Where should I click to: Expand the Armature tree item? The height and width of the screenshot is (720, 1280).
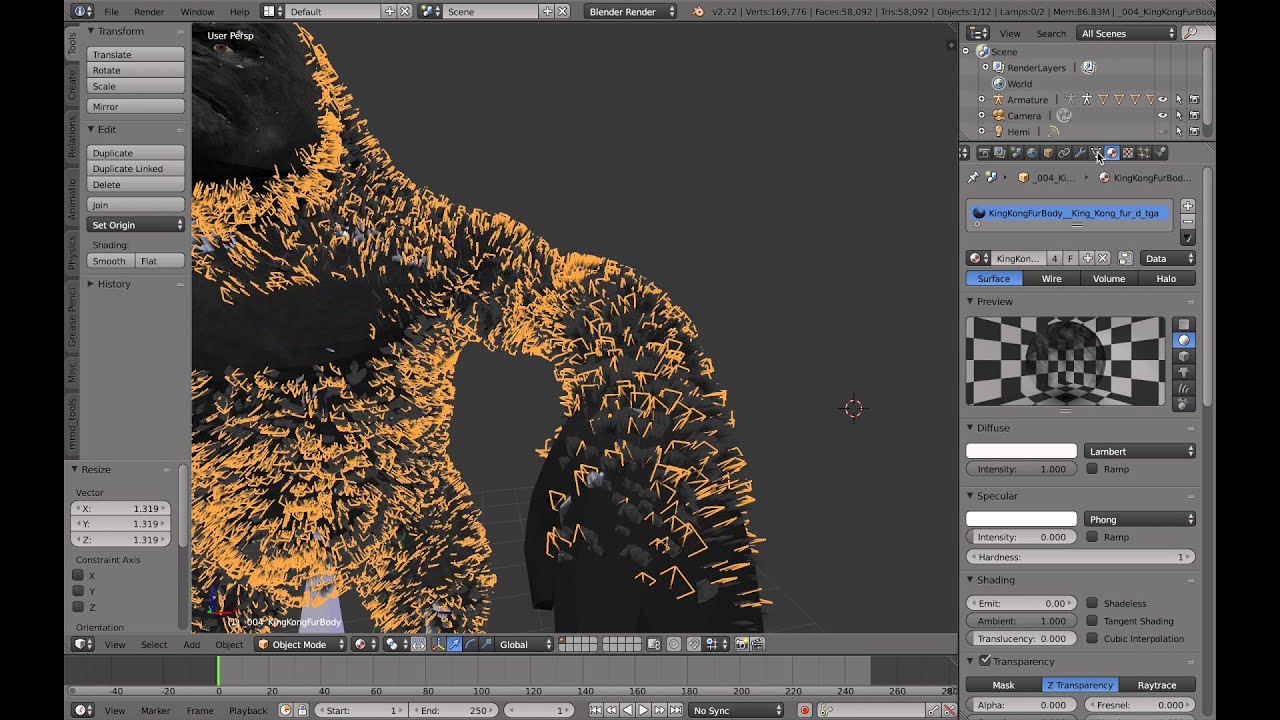981,100
